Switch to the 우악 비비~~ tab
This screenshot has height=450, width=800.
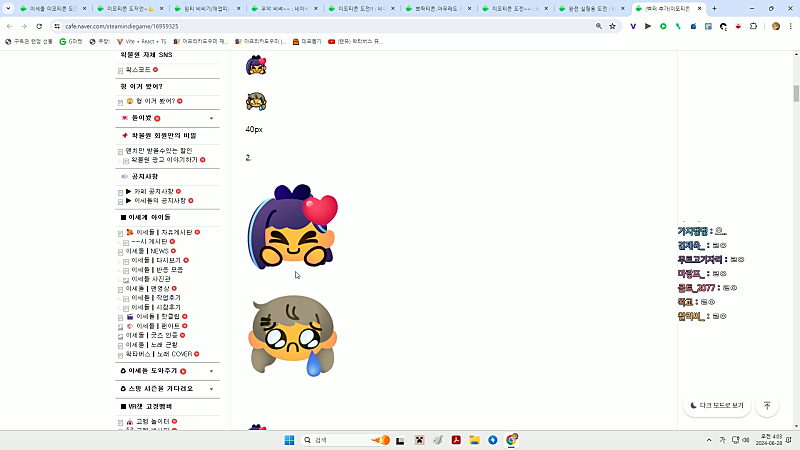pos(284,8)
